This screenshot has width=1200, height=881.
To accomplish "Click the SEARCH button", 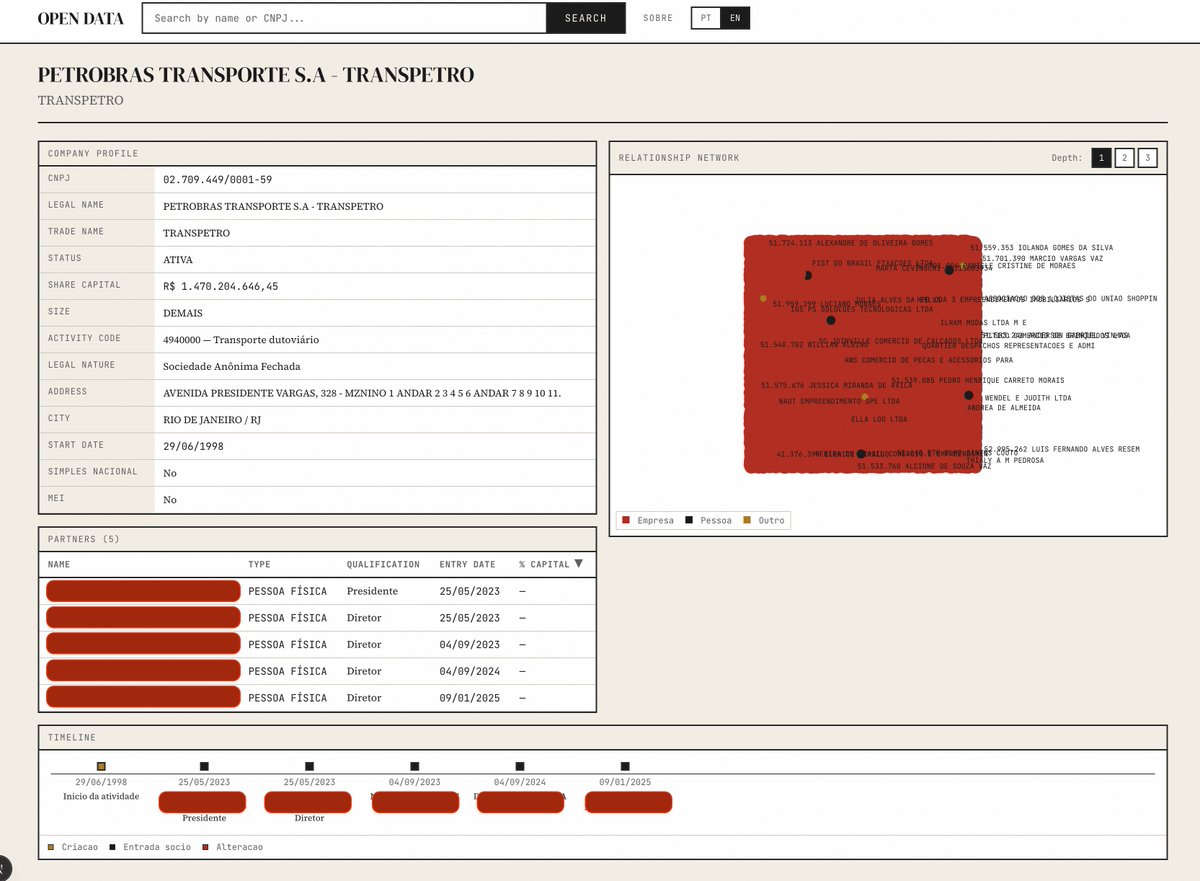I will (x=585, y=18).
